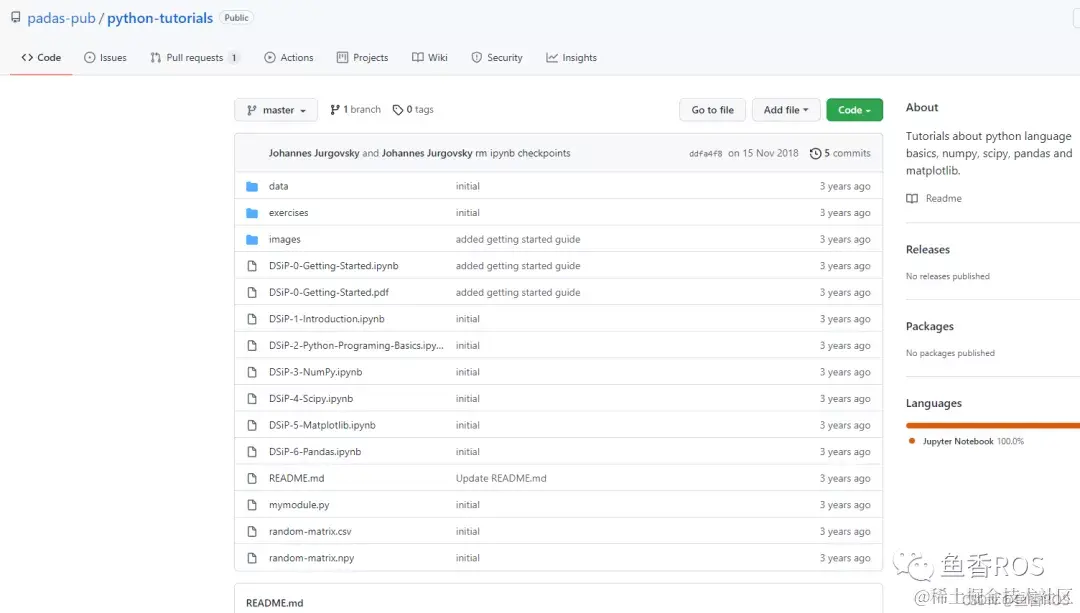Click the repository book icon beside padas-pub
Viewport: 1080px width, 613px height.
click(x=15, y=17)
